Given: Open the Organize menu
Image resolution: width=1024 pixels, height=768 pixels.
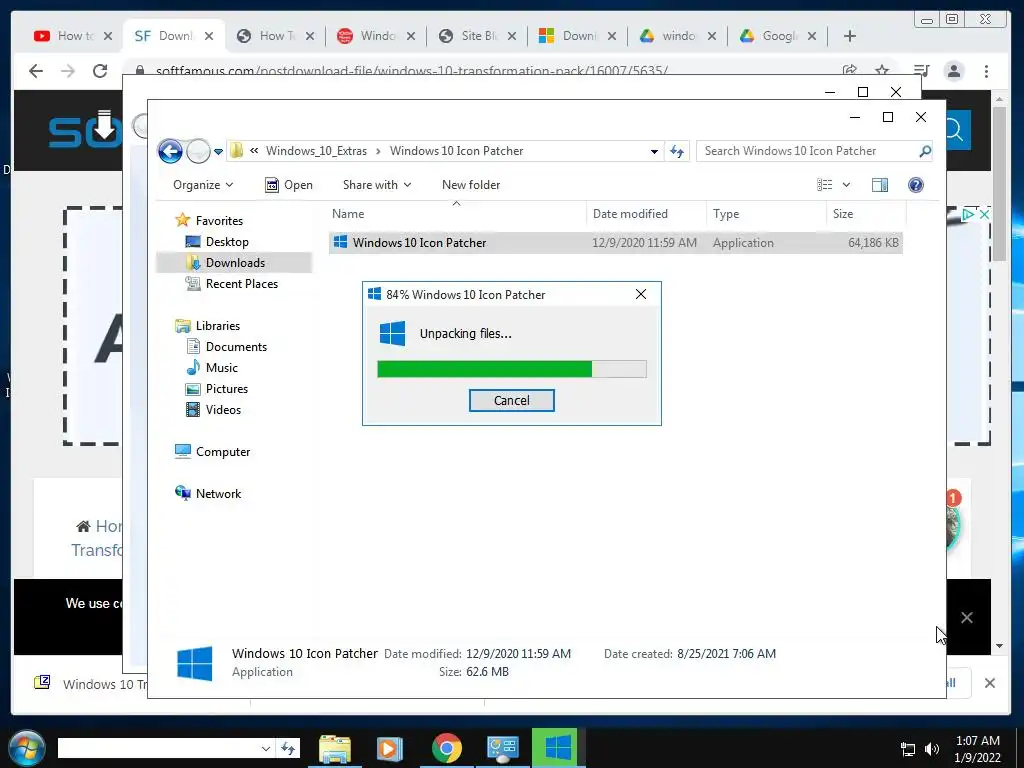Looking at the screenshot, I should (x=203, y=185).
